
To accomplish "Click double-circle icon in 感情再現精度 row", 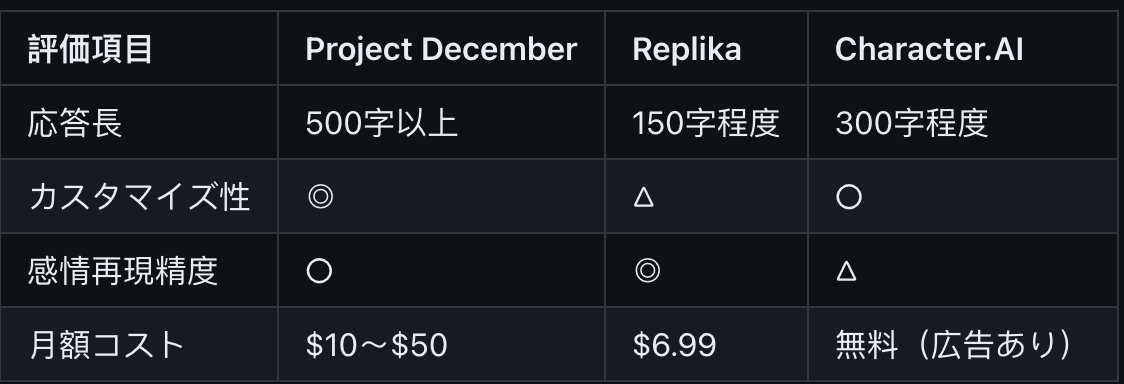I will pyautogui.click(x=647, y=272).
